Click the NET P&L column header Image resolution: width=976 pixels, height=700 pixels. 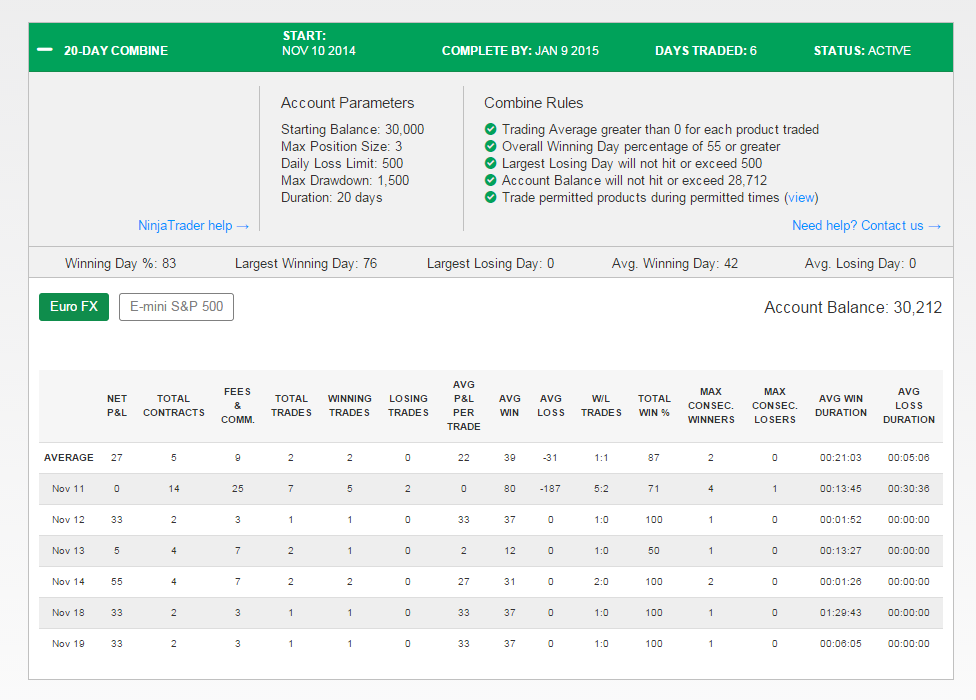[117, 406]
